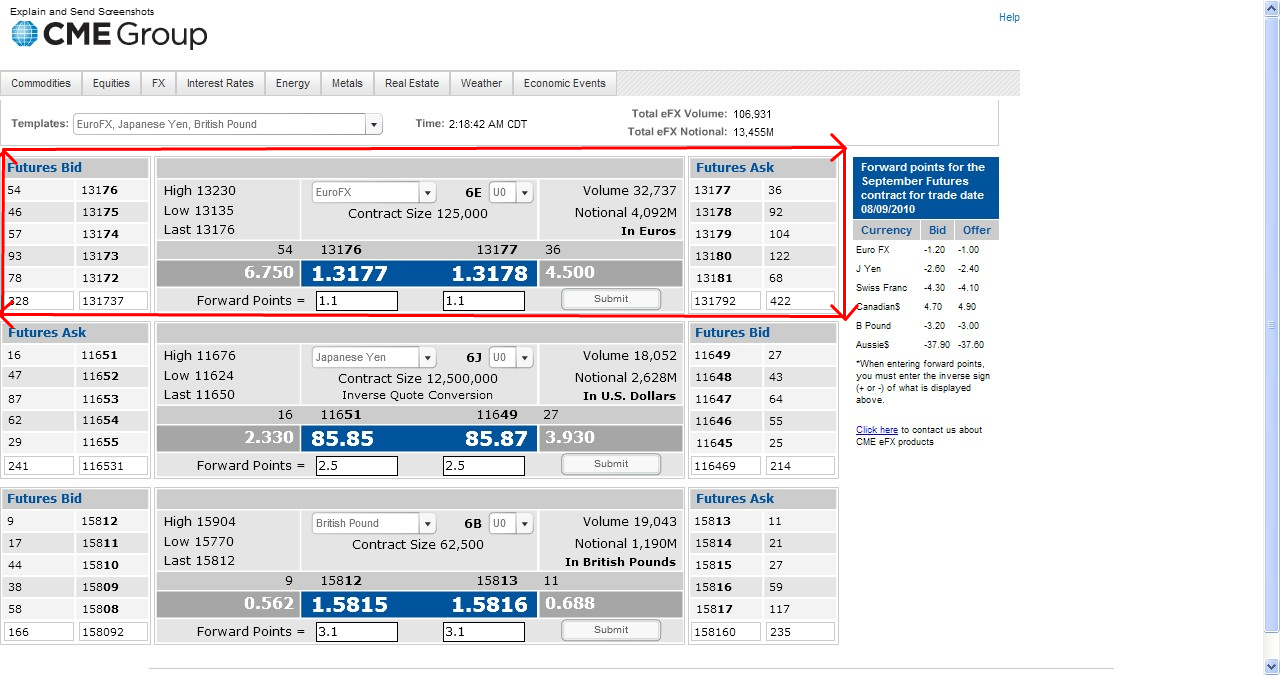Click the EuroFX bid forward points field
Viewport: 1280px width, 675px height.
click(x=357, y=301)
